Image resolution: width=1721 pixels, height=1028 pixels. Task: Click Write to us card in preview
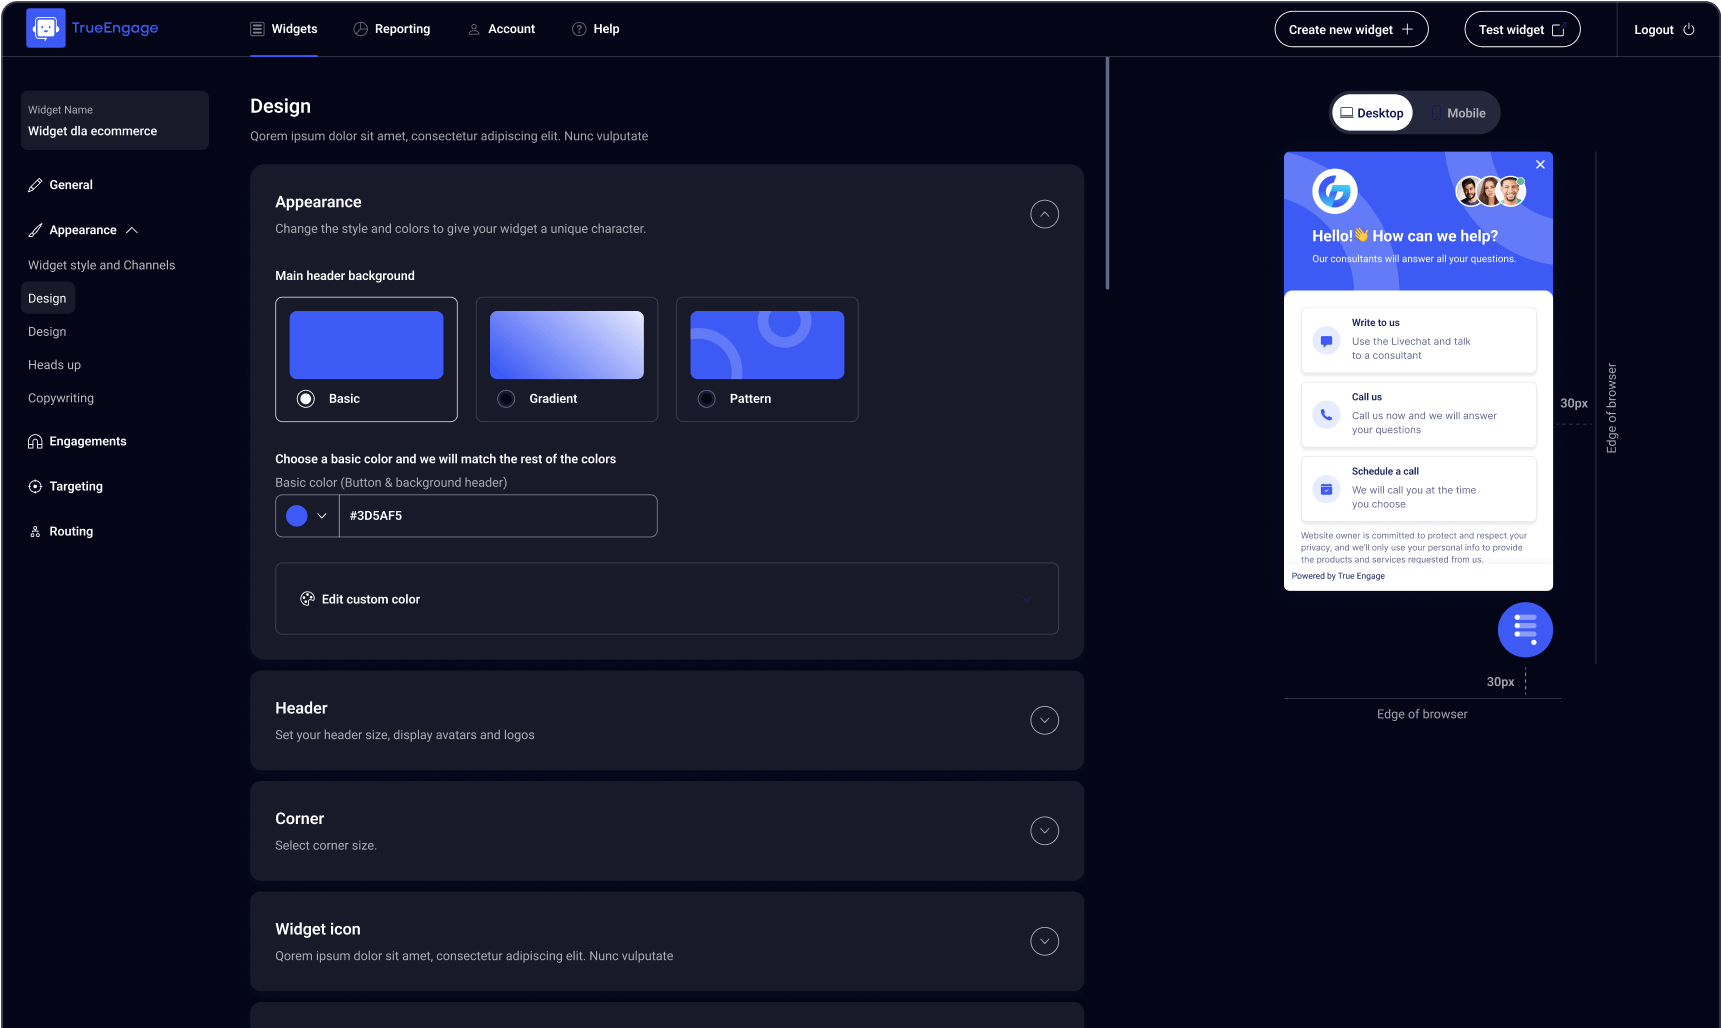pyautogui.click(x=1418, y=340)
